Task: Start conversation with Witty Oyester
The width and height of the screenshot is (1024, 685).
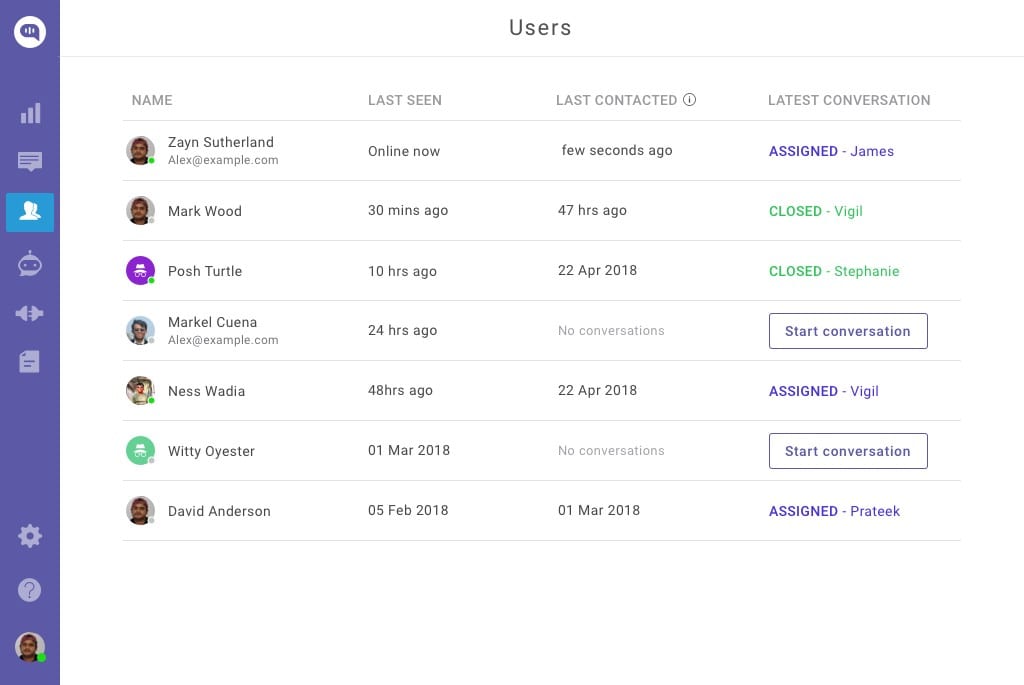Action: pyautogui.click(x=848, y=451)
